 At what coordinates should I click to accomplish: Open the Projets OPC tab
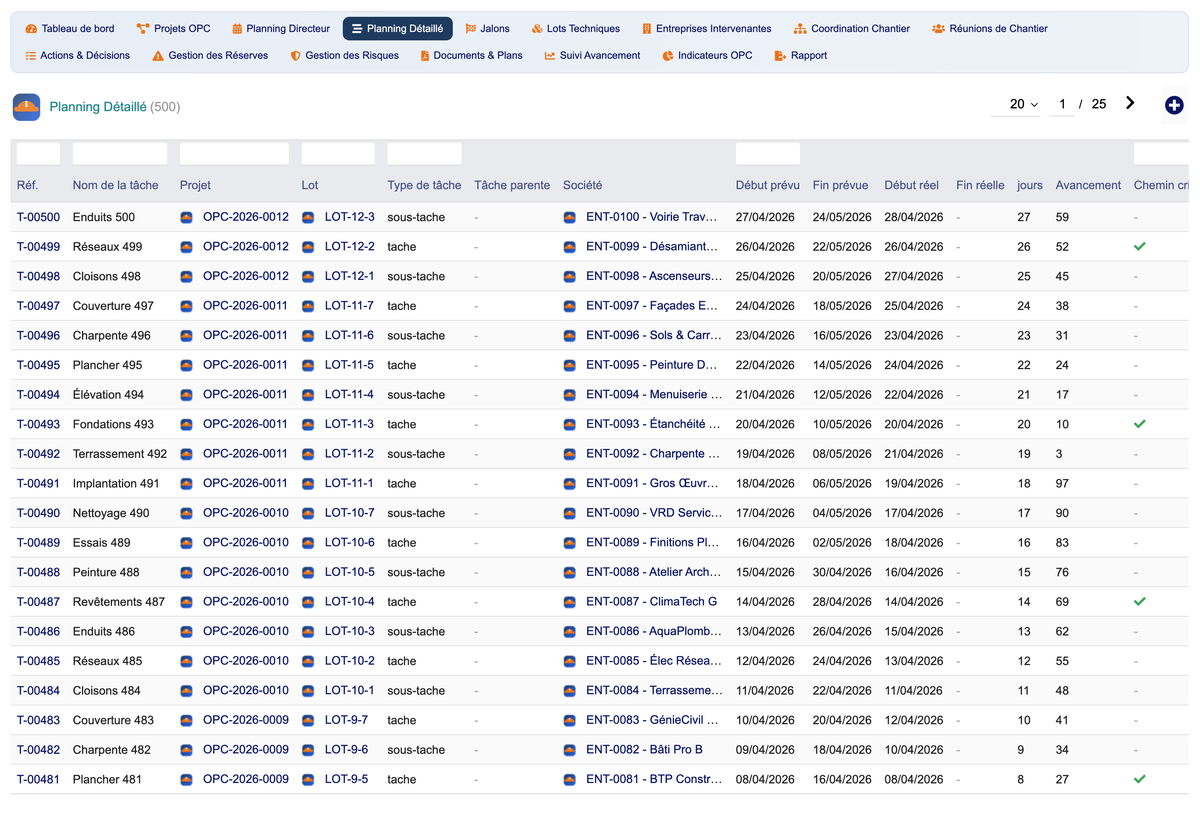174,29
